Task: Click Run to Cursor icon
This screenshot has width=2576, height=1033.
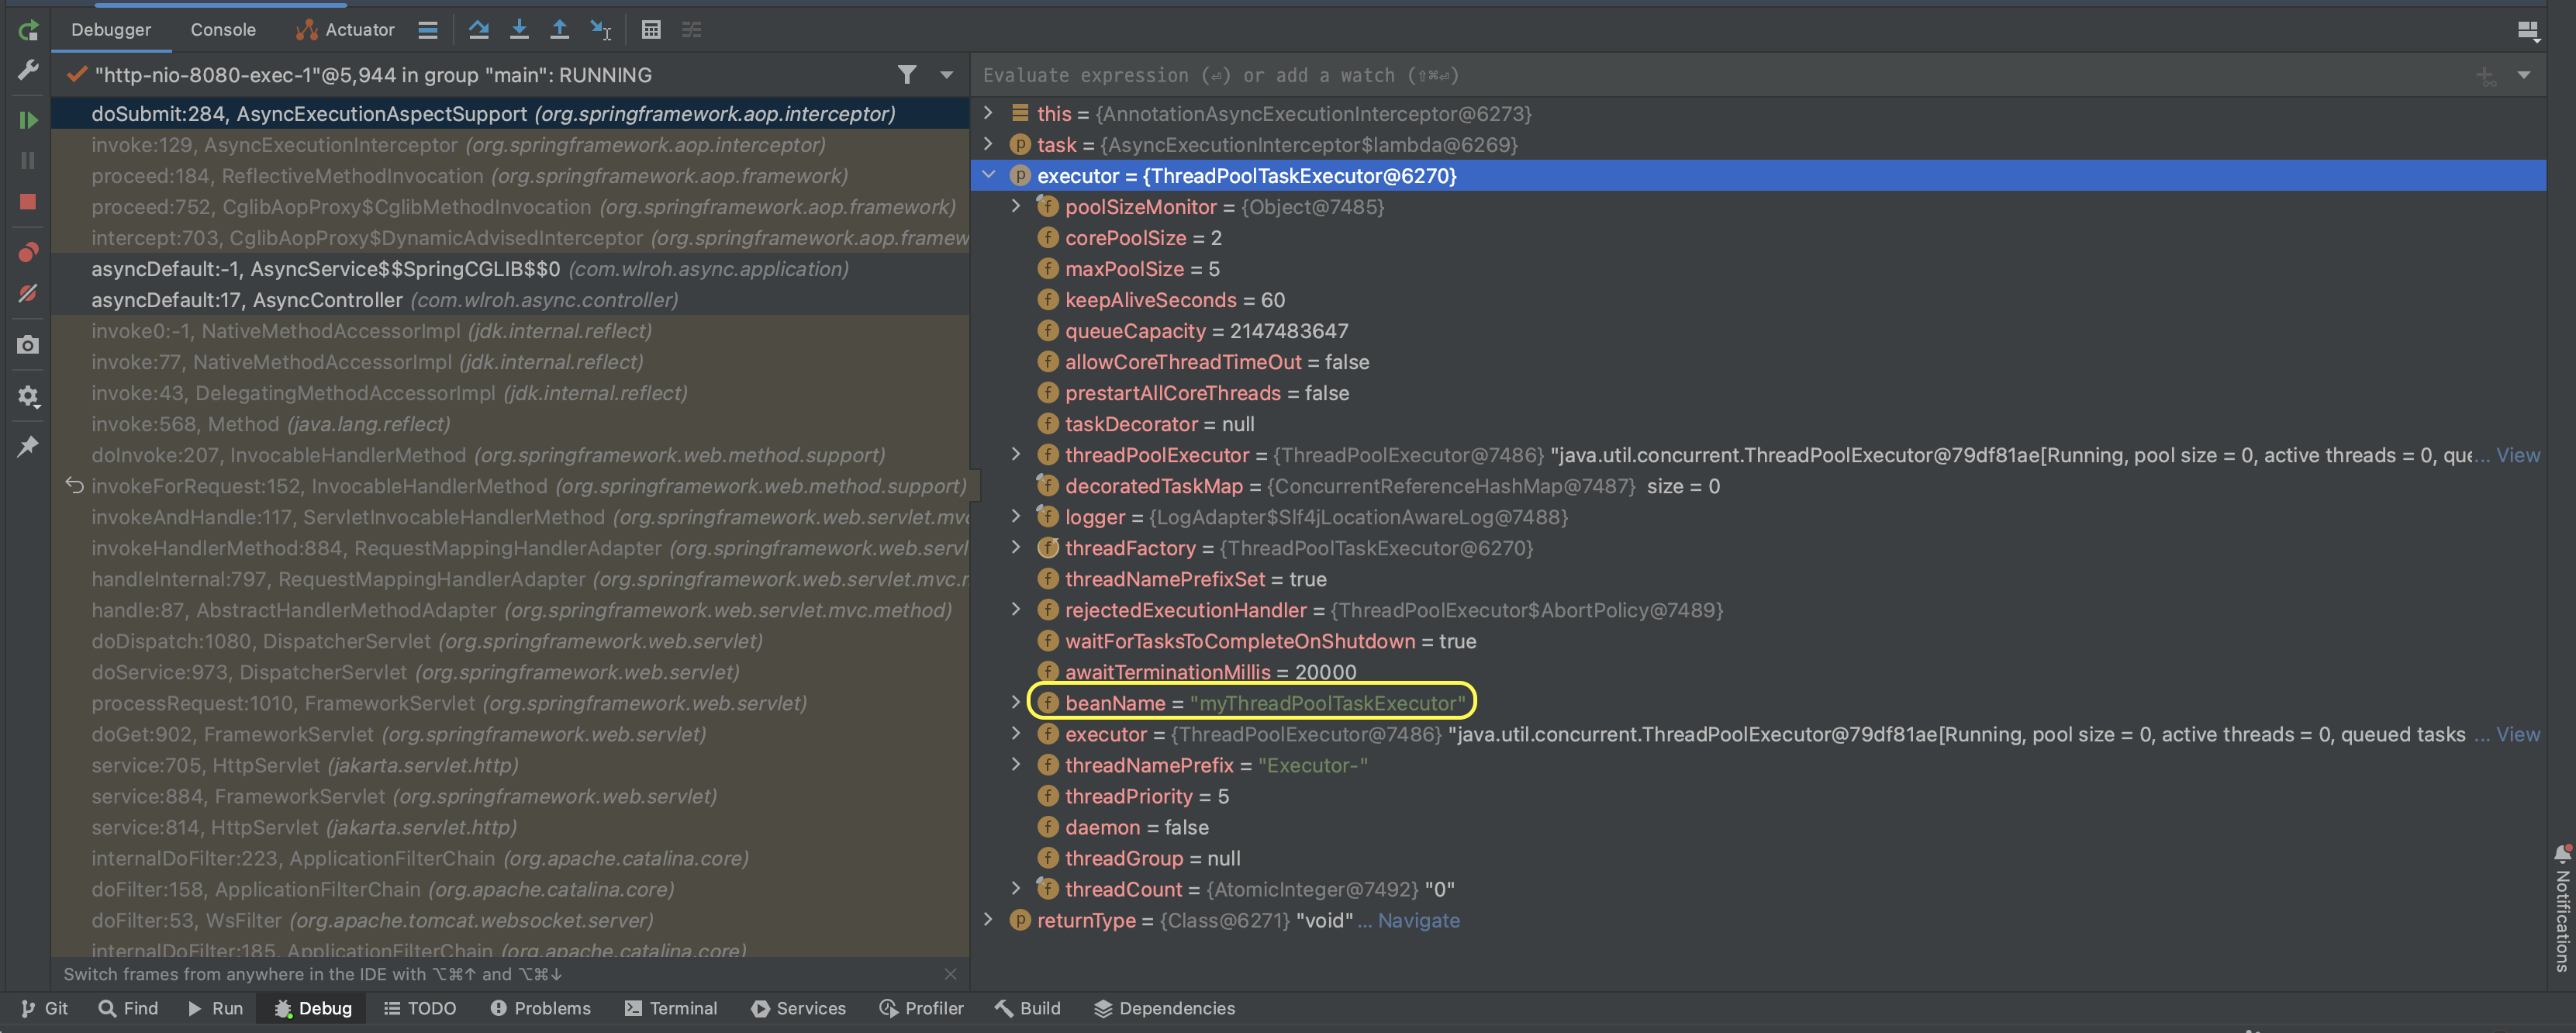Action: coord(600,30)
